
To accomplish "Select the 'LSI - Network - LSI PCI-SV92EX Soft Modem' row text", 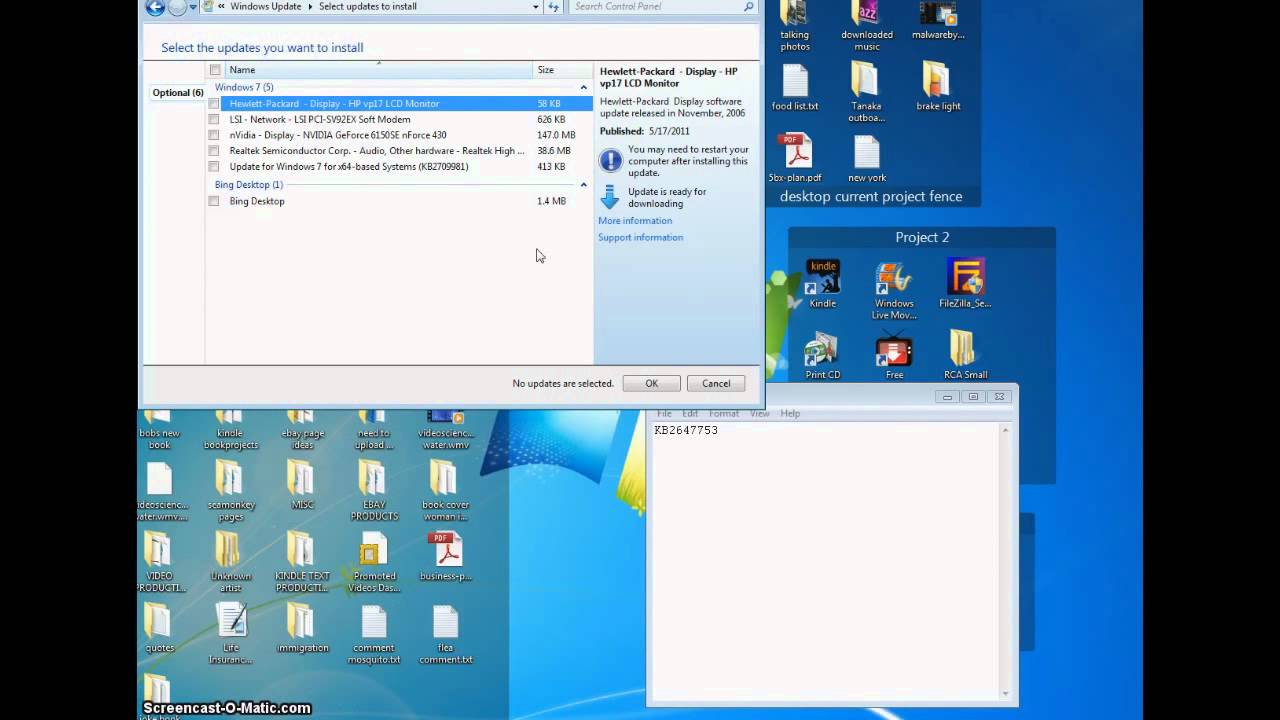I will coord(320,119).
